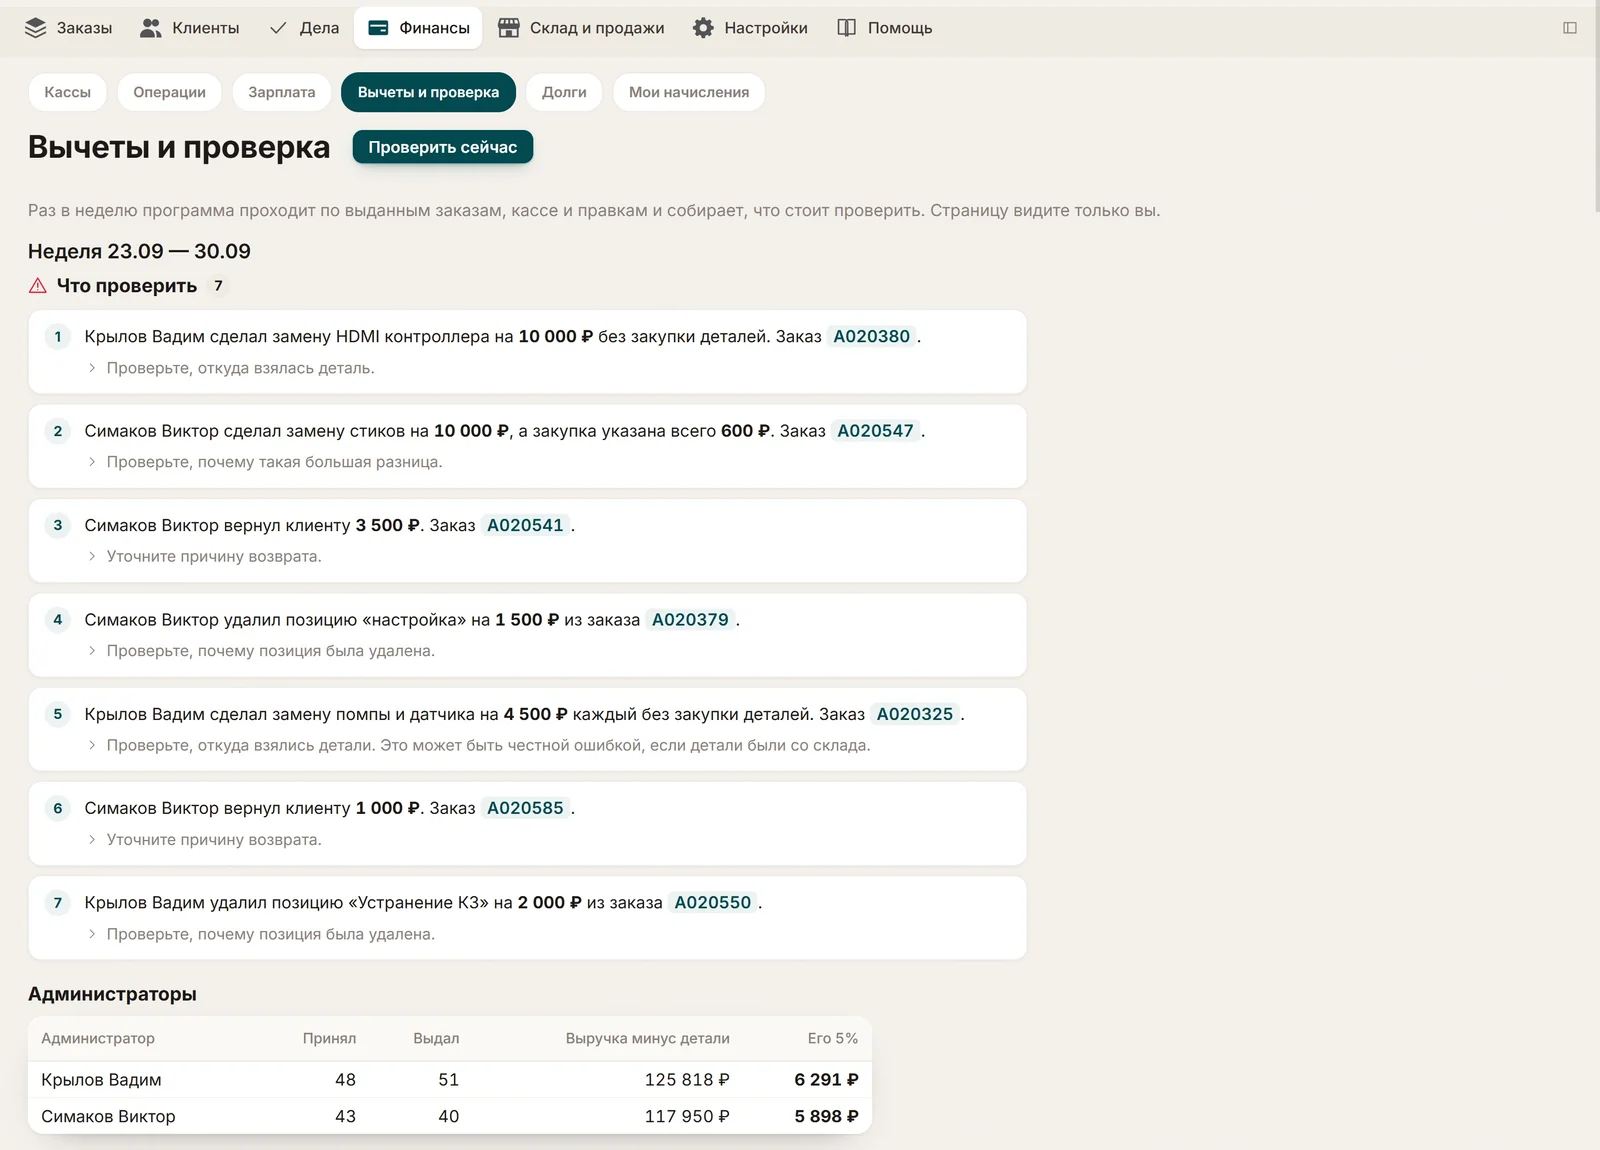This screenshot has width=1600, height=1150.
Task: Expand hint 'Проверьте, откуда взялись детали'
Action: [478, 745]
